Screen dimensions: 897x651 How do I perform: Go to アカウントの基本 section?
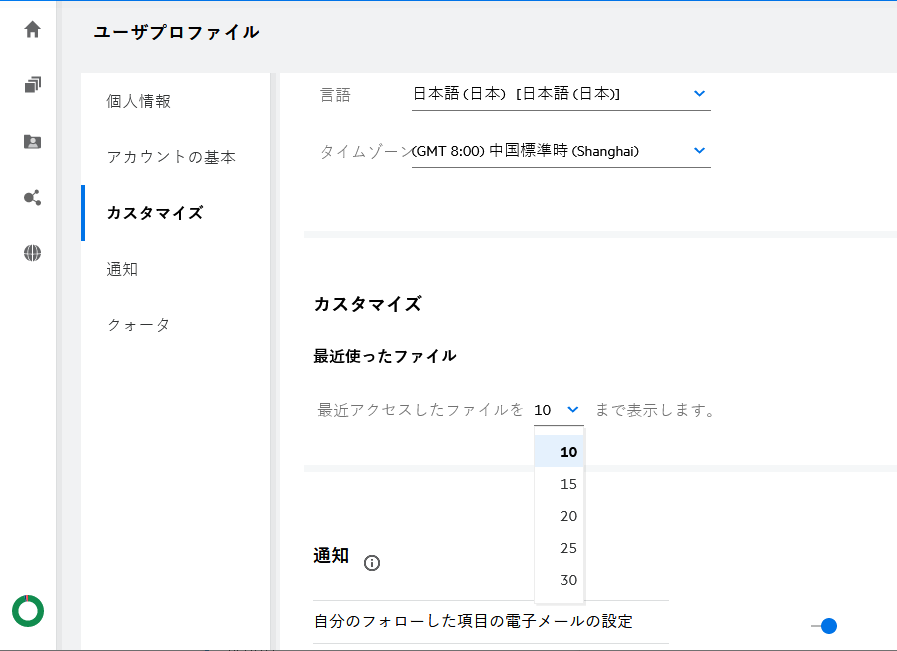pyautogui.click(x=171, y=157)
